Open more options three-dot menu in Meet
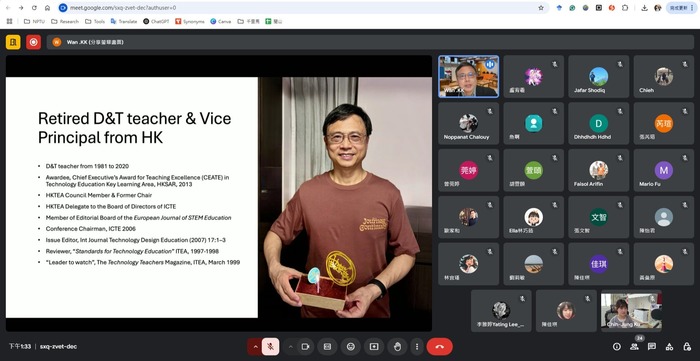 tap(417, 347)
